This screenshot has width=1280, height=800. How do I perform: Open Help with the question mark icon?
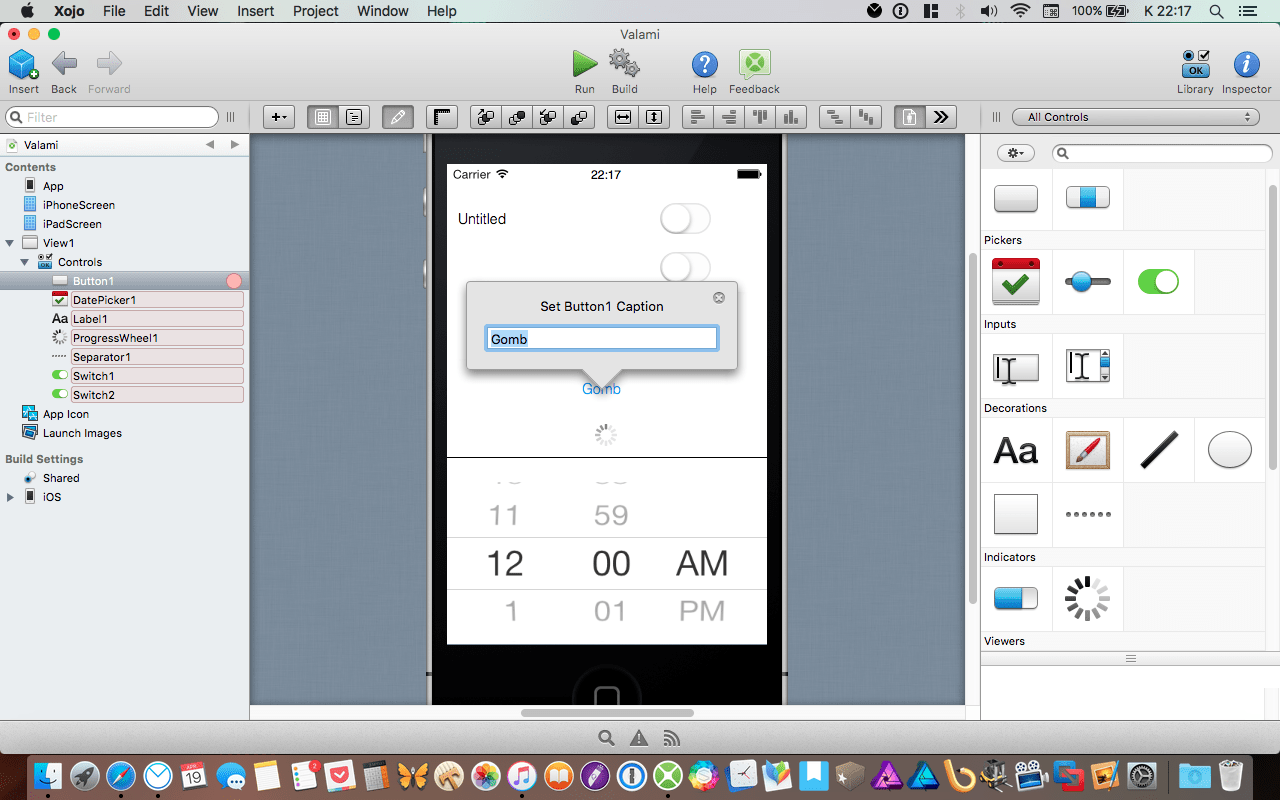pyautogui.click(x=705, y=65)
